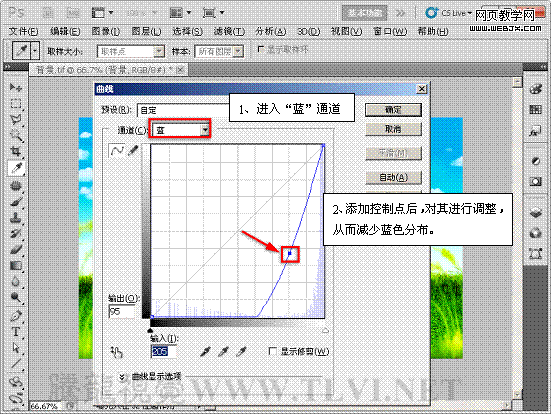Open the Channels panel icon
Image resolution: width=551 pixels, height=414 pixels.
tap(536, 233)
